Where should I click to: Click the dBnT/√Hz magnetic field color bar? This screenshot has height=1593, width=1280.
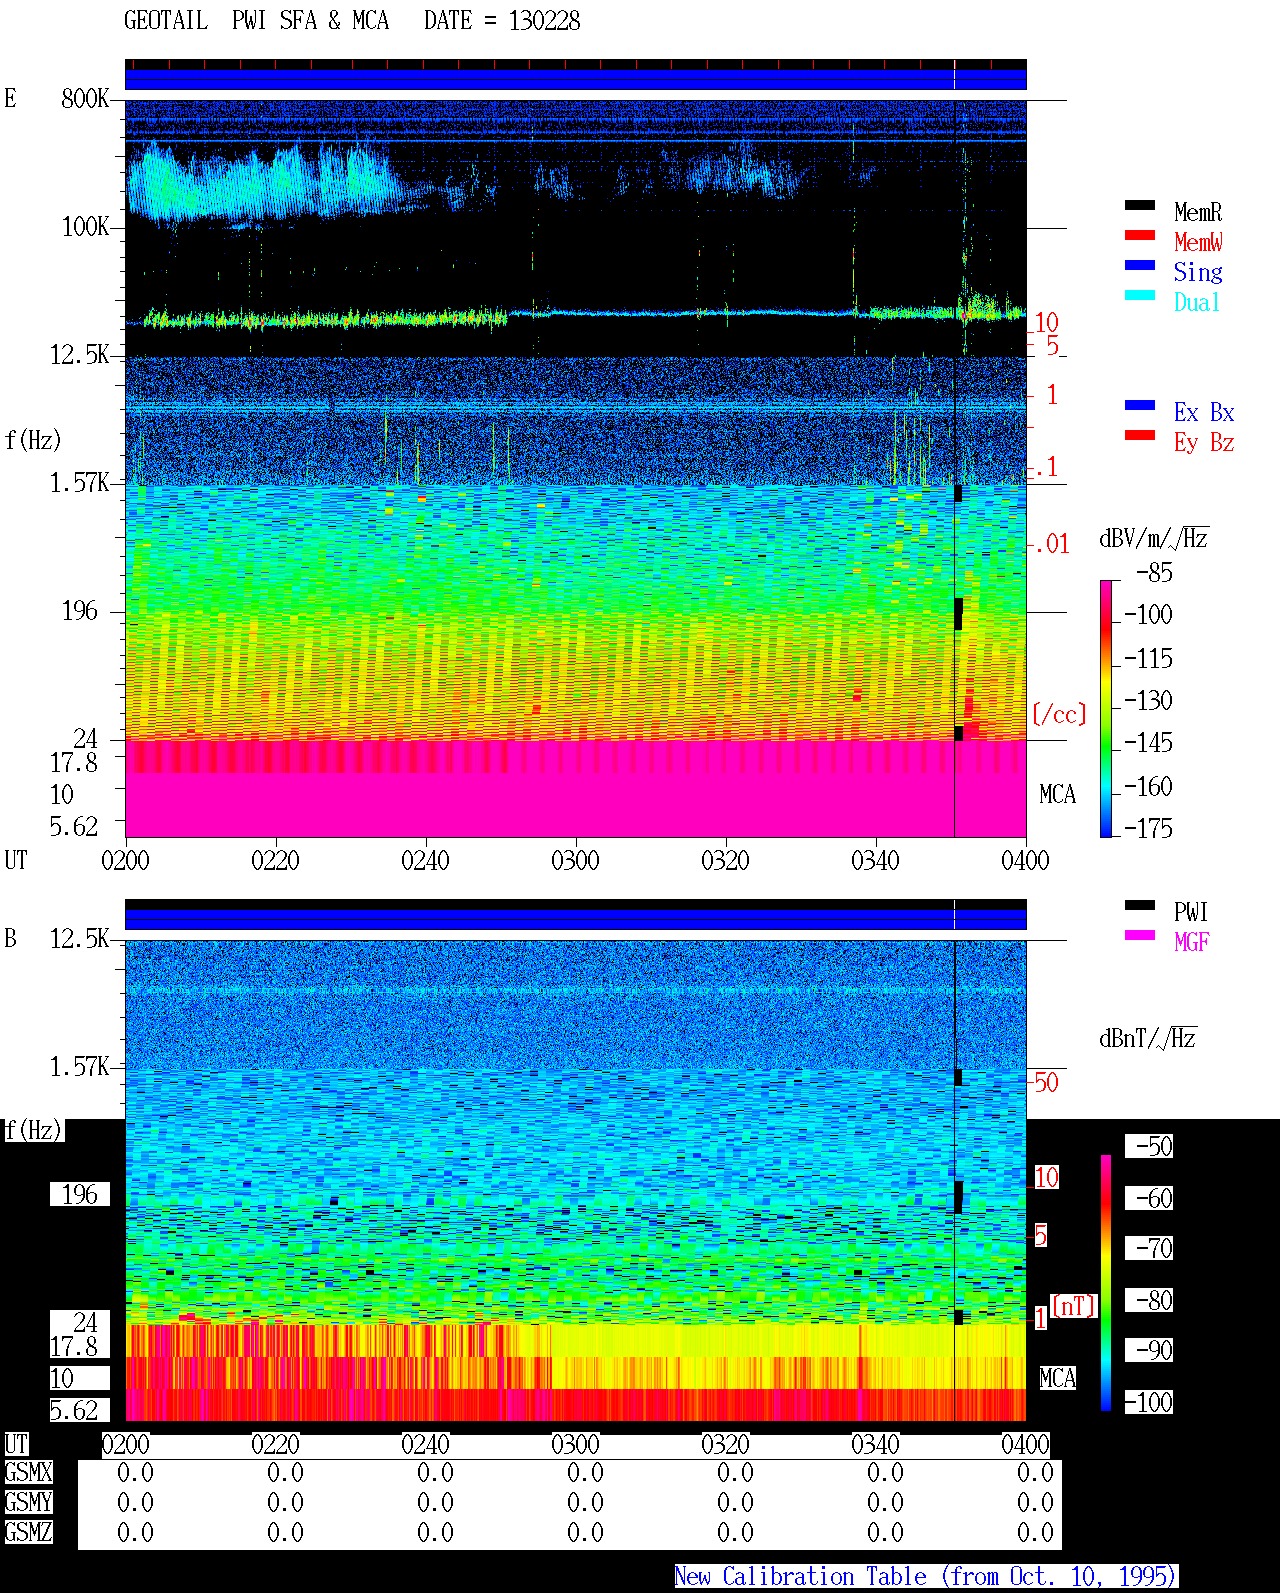[1106, 1283]
